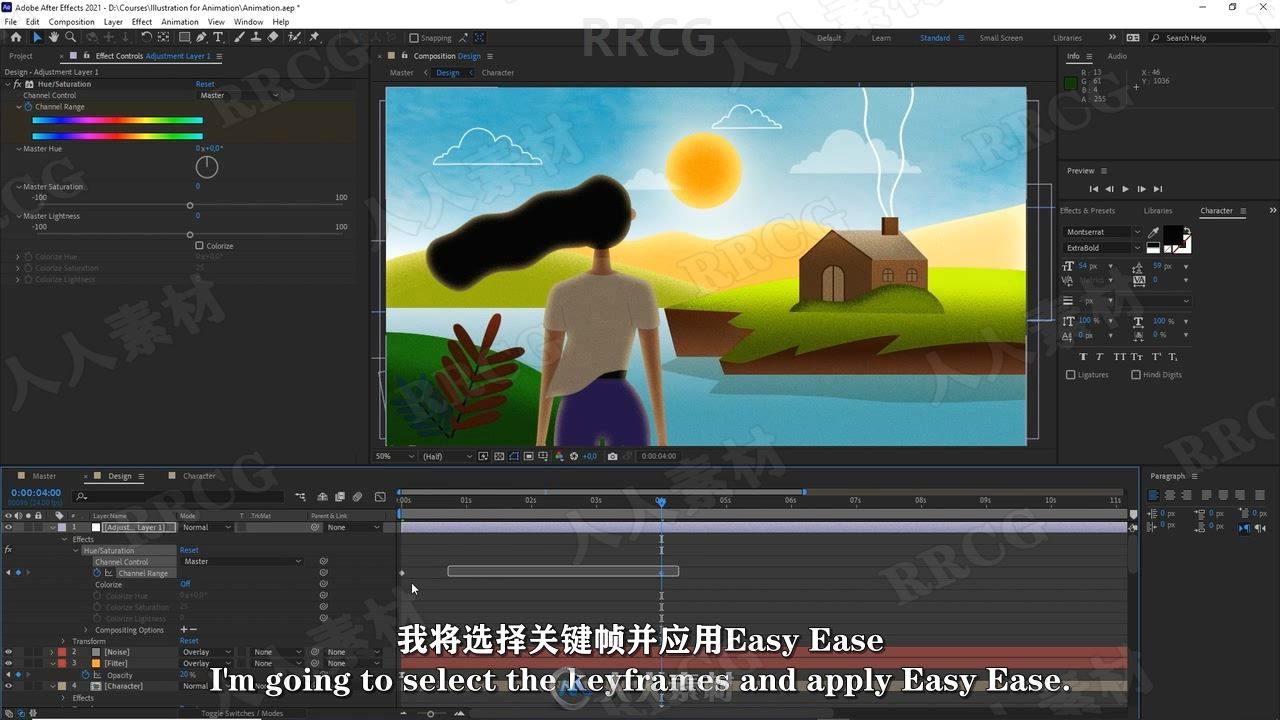Jump to last frame in Preview

point(1158,189)
